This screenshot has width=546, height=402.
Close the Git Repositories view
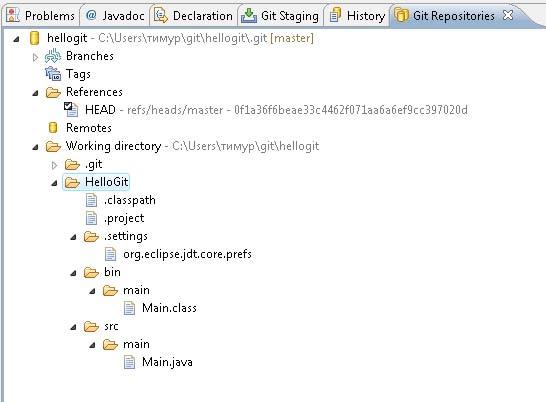coord(508,15)
